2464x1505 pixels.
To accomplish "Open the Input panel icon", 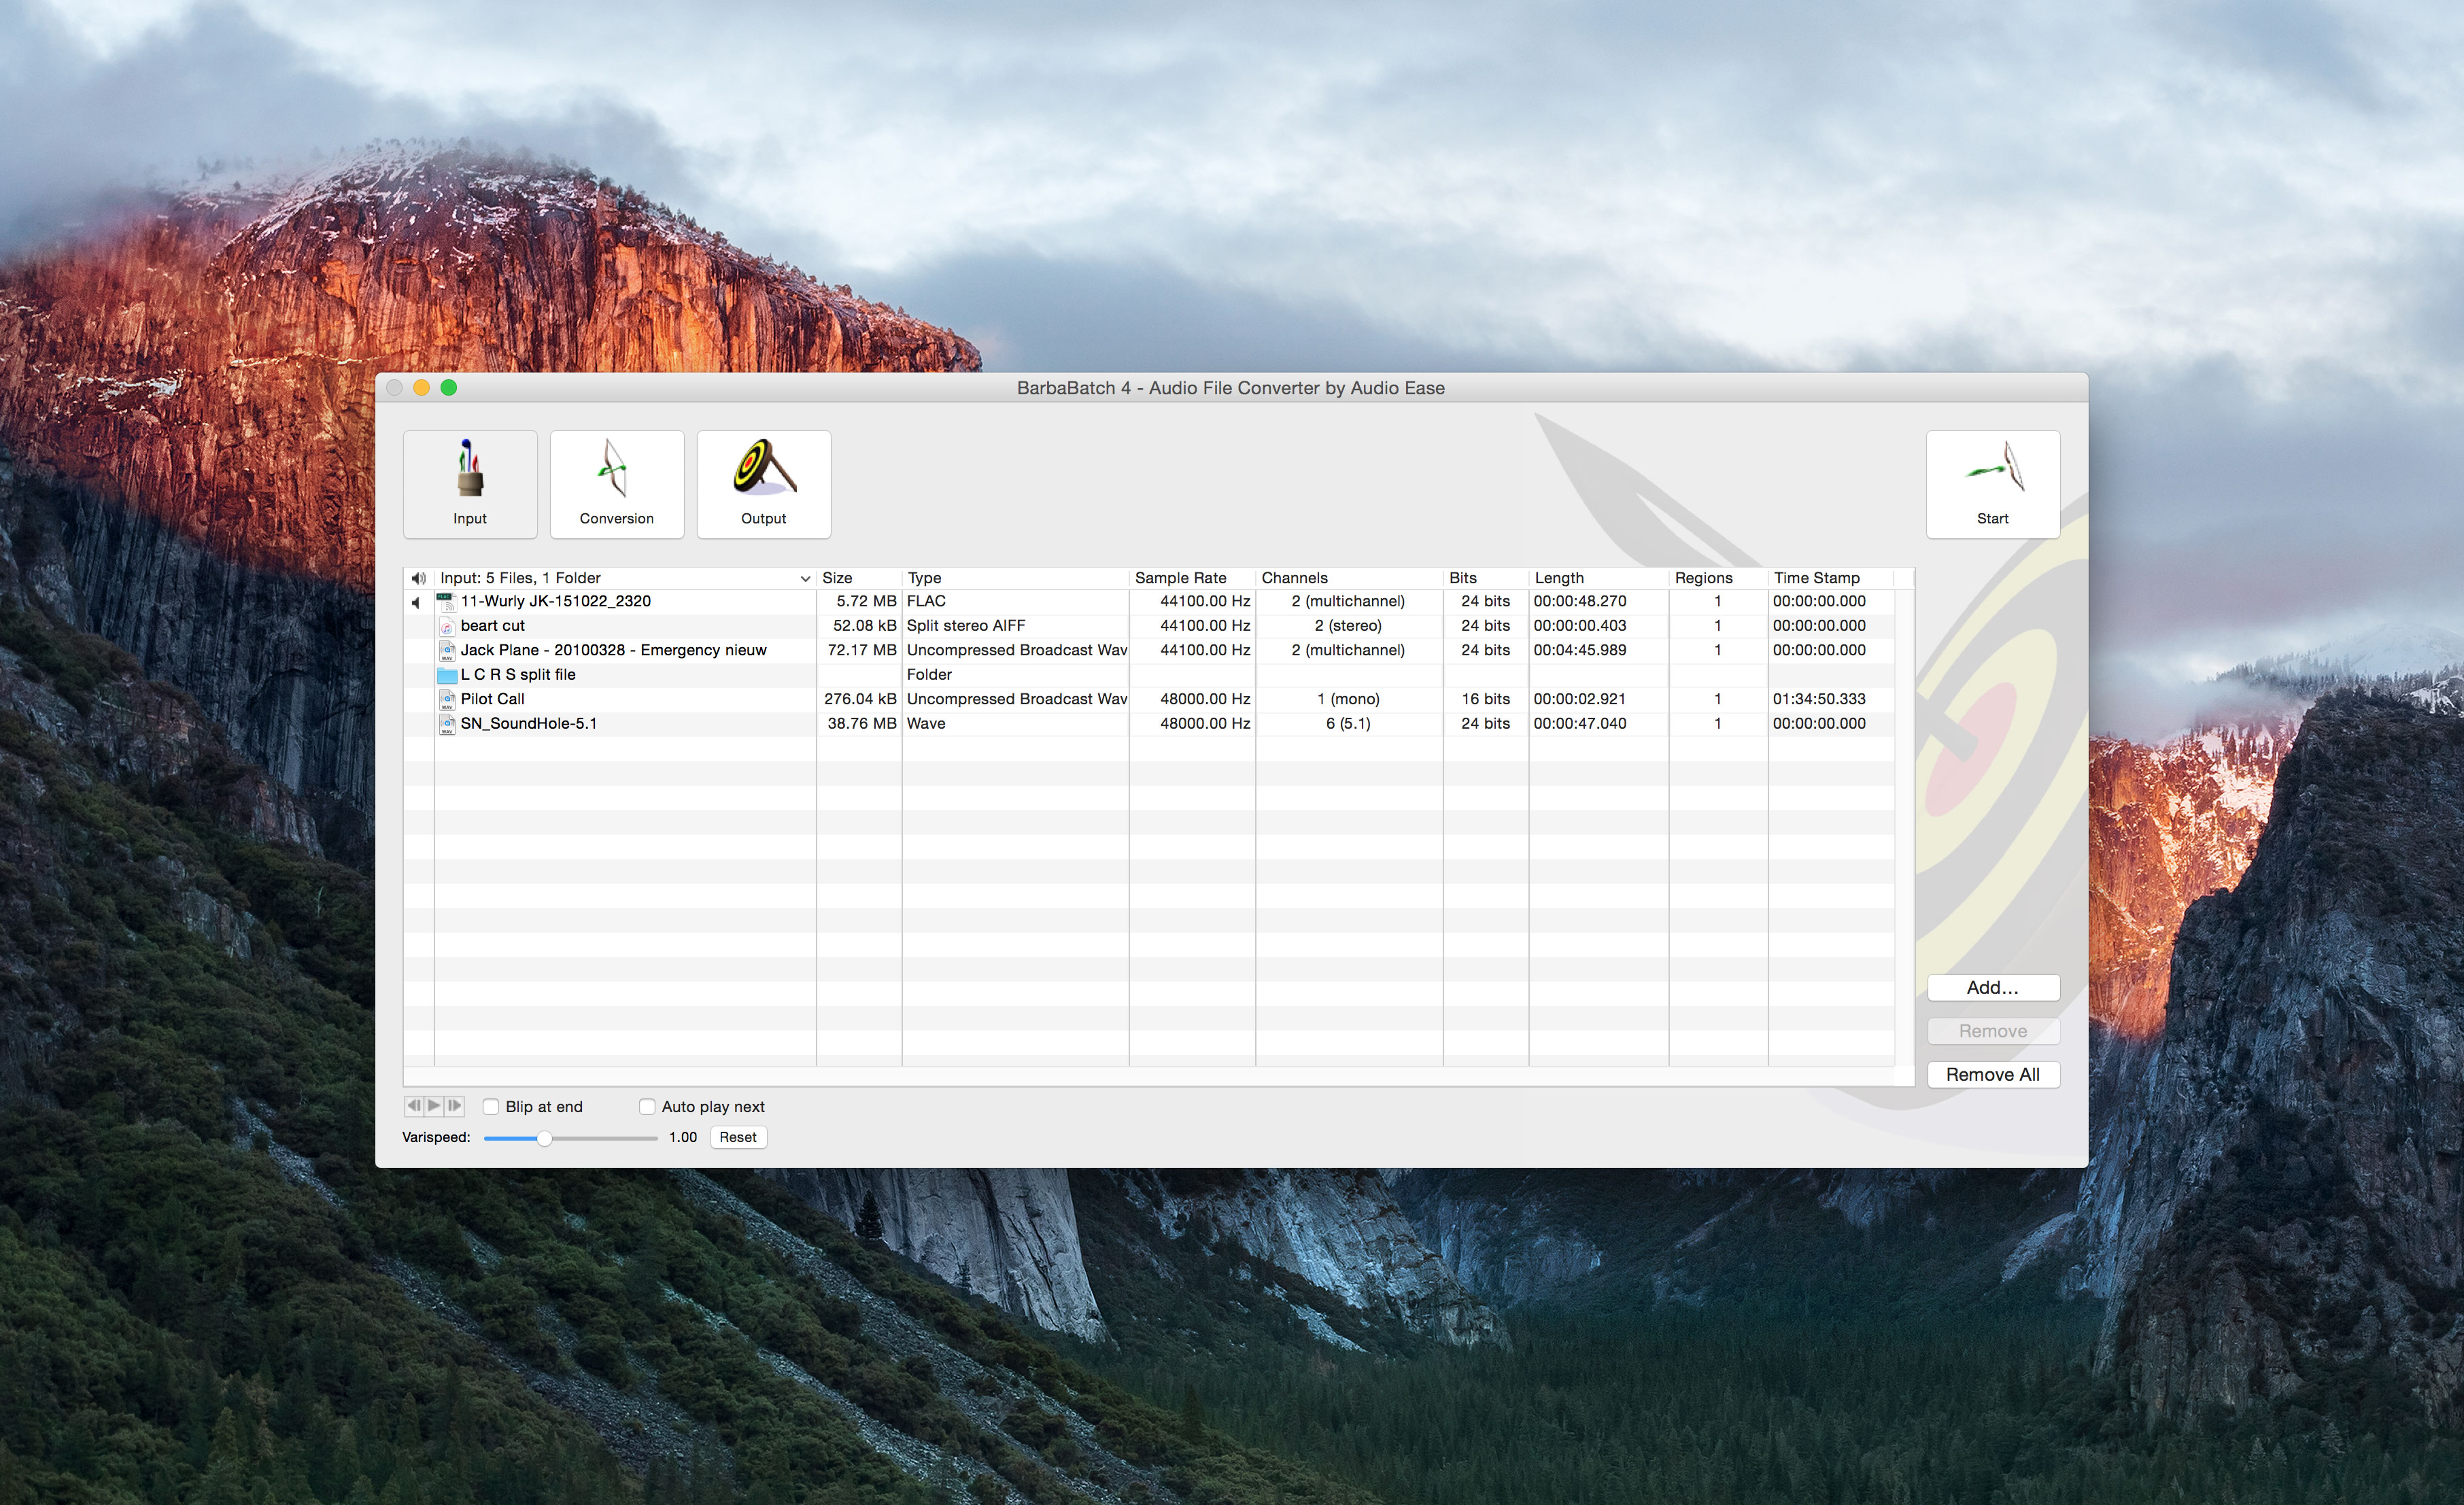I will pos(470,484).
